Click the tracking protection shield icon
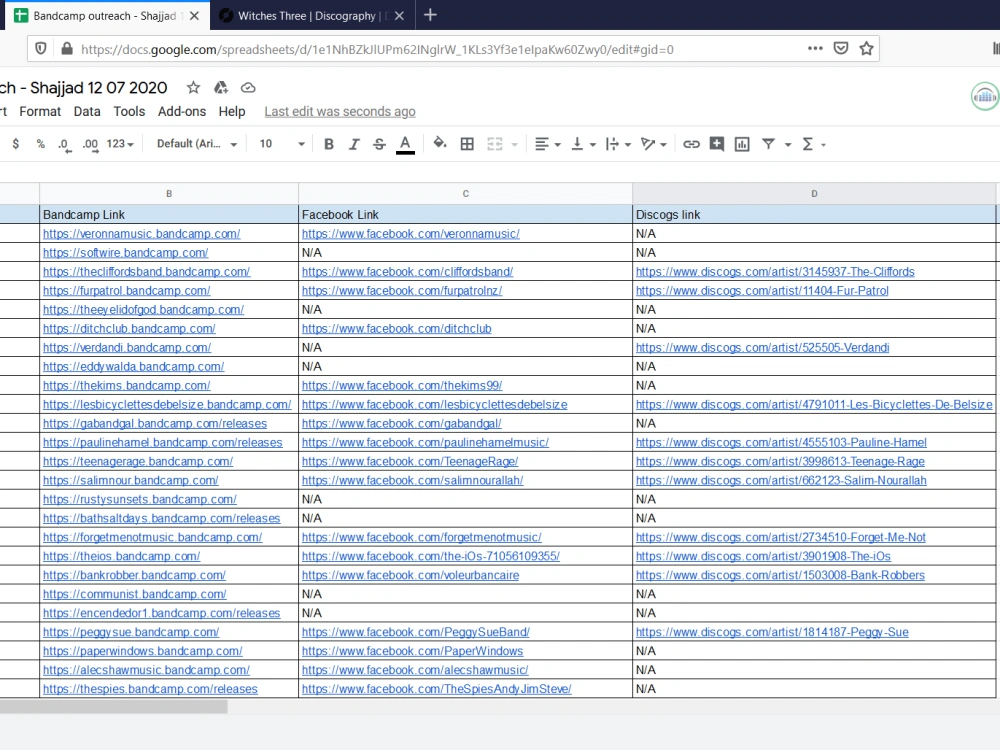 tap(41, 48)
